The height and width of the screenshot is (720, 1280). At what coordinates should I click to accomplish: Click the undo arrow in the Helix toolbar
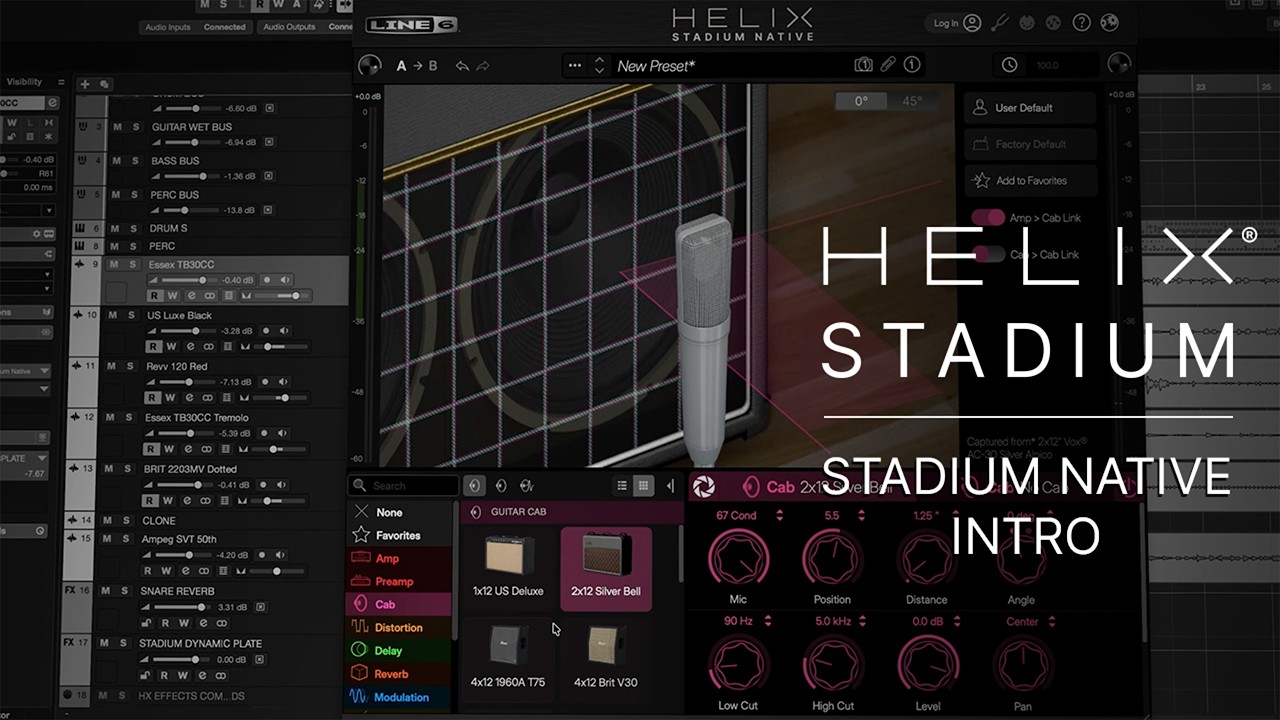(461, 66)
